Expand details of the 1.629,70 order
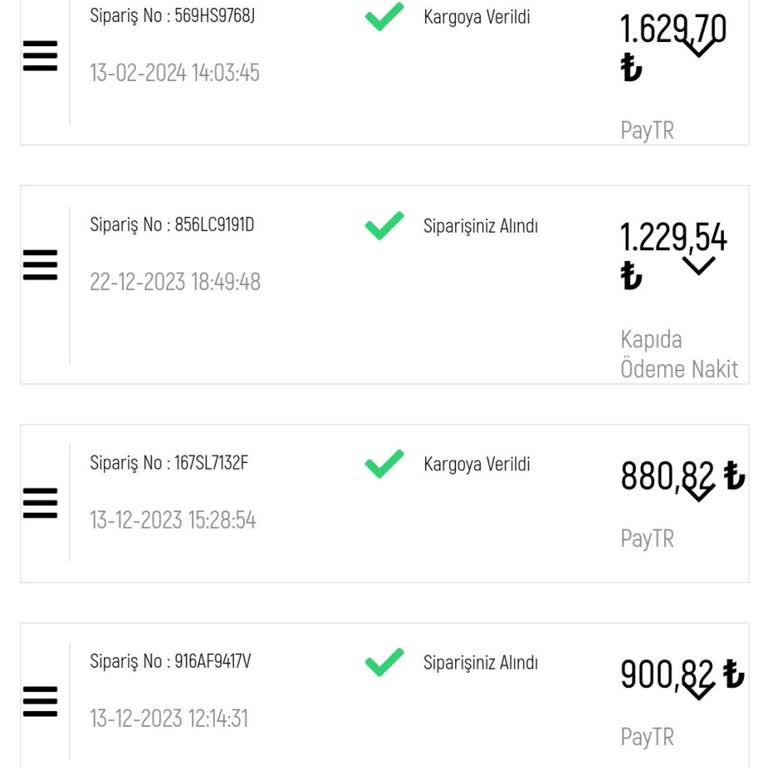 [x=698, y=46]
